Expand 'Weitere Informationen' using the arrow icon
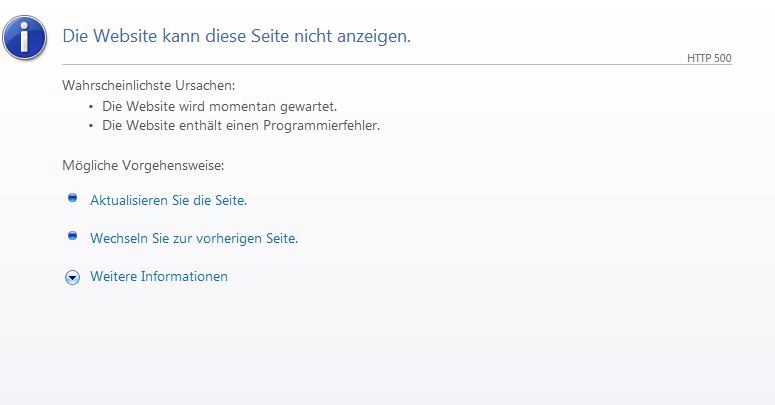775x405 pixels. pyautogui.click(x=72, y=277)
